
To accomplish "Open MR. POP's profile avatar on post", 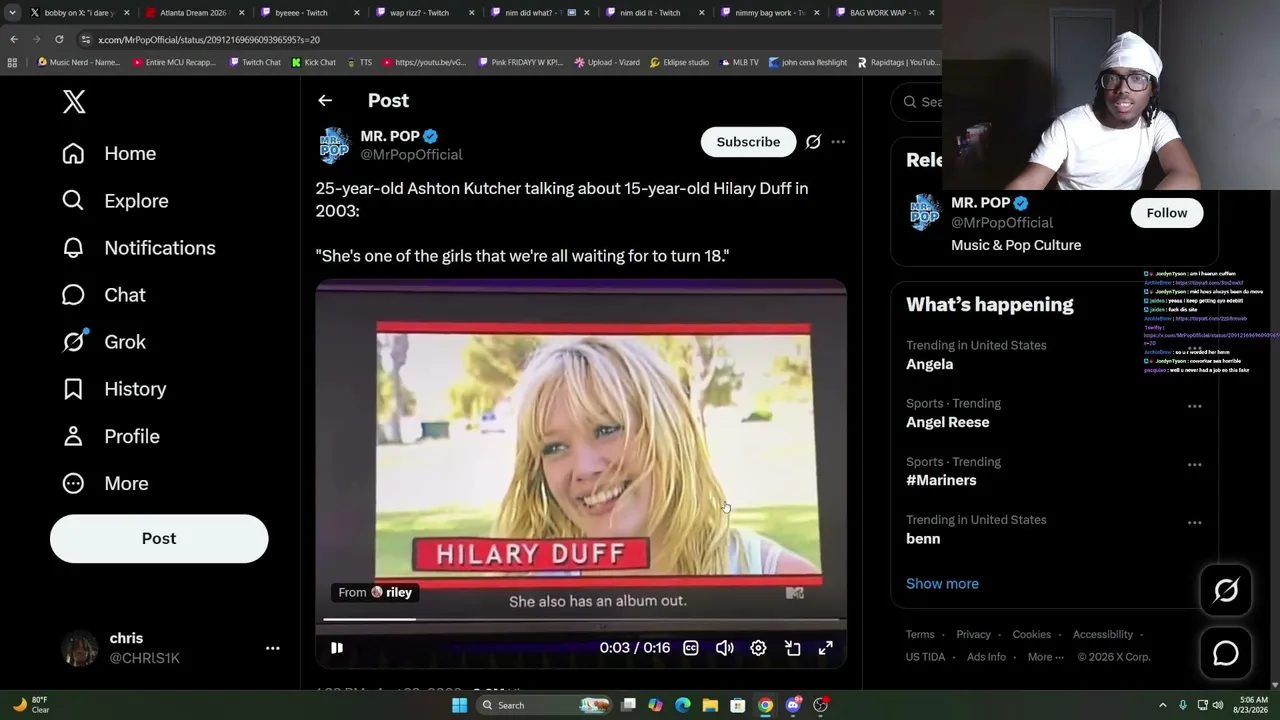I will (334, 145).
